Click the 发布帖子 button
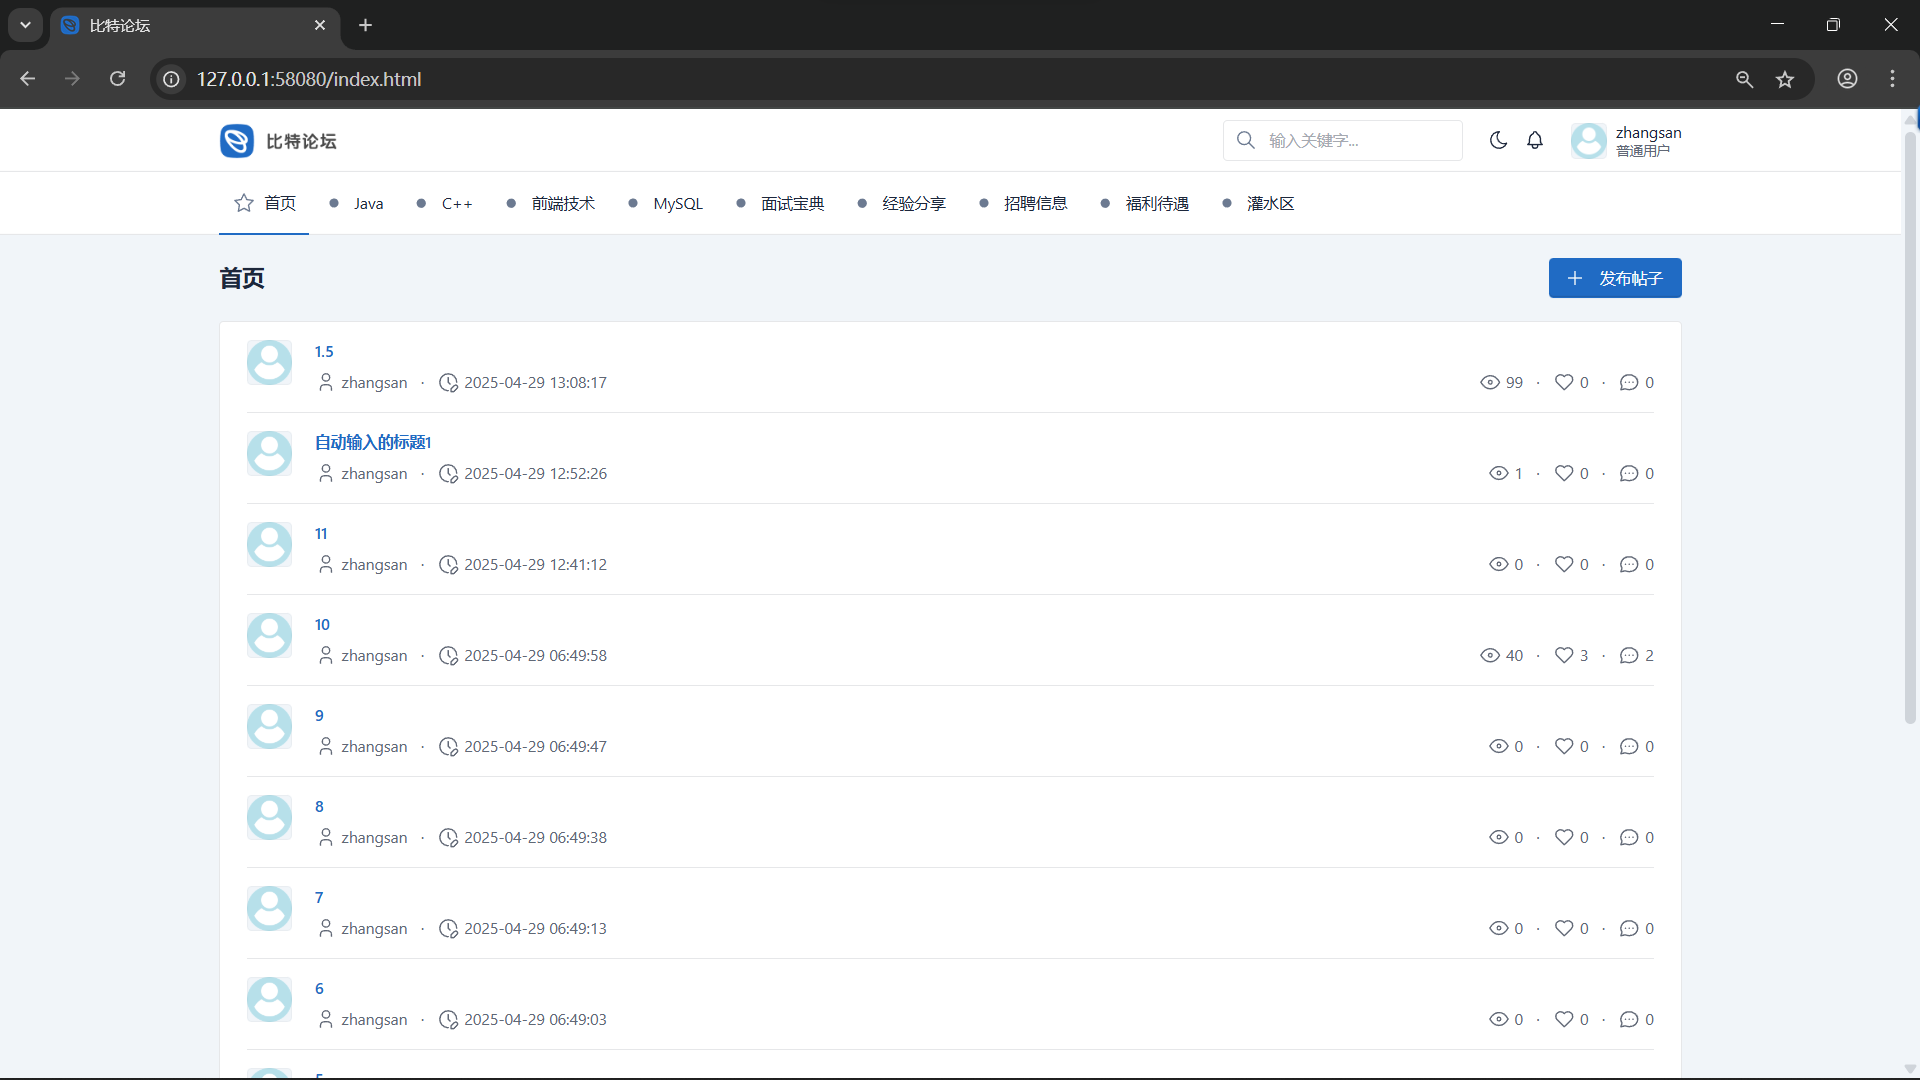This screenshot has width=1920, height=1080. coord(1615,278)
